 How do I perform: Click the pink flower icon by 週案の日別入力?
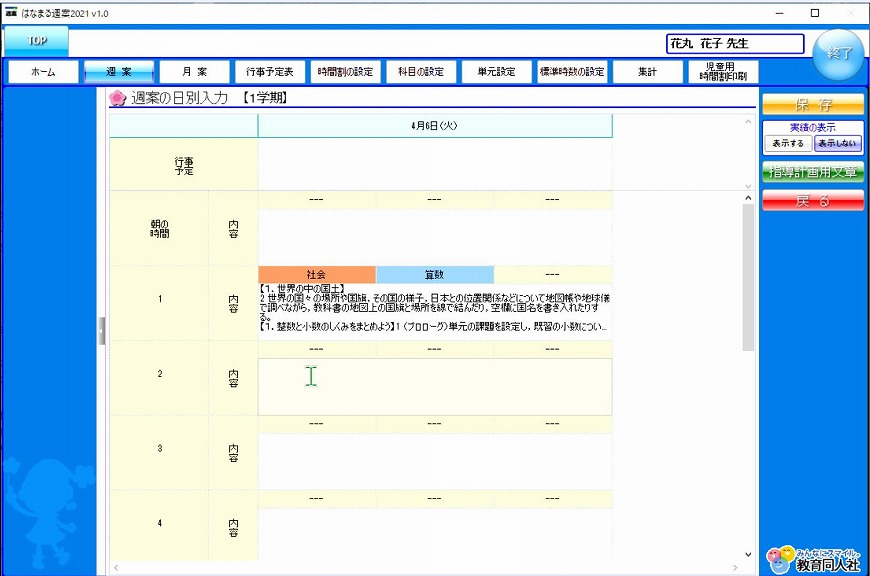[x=118, y=99]
